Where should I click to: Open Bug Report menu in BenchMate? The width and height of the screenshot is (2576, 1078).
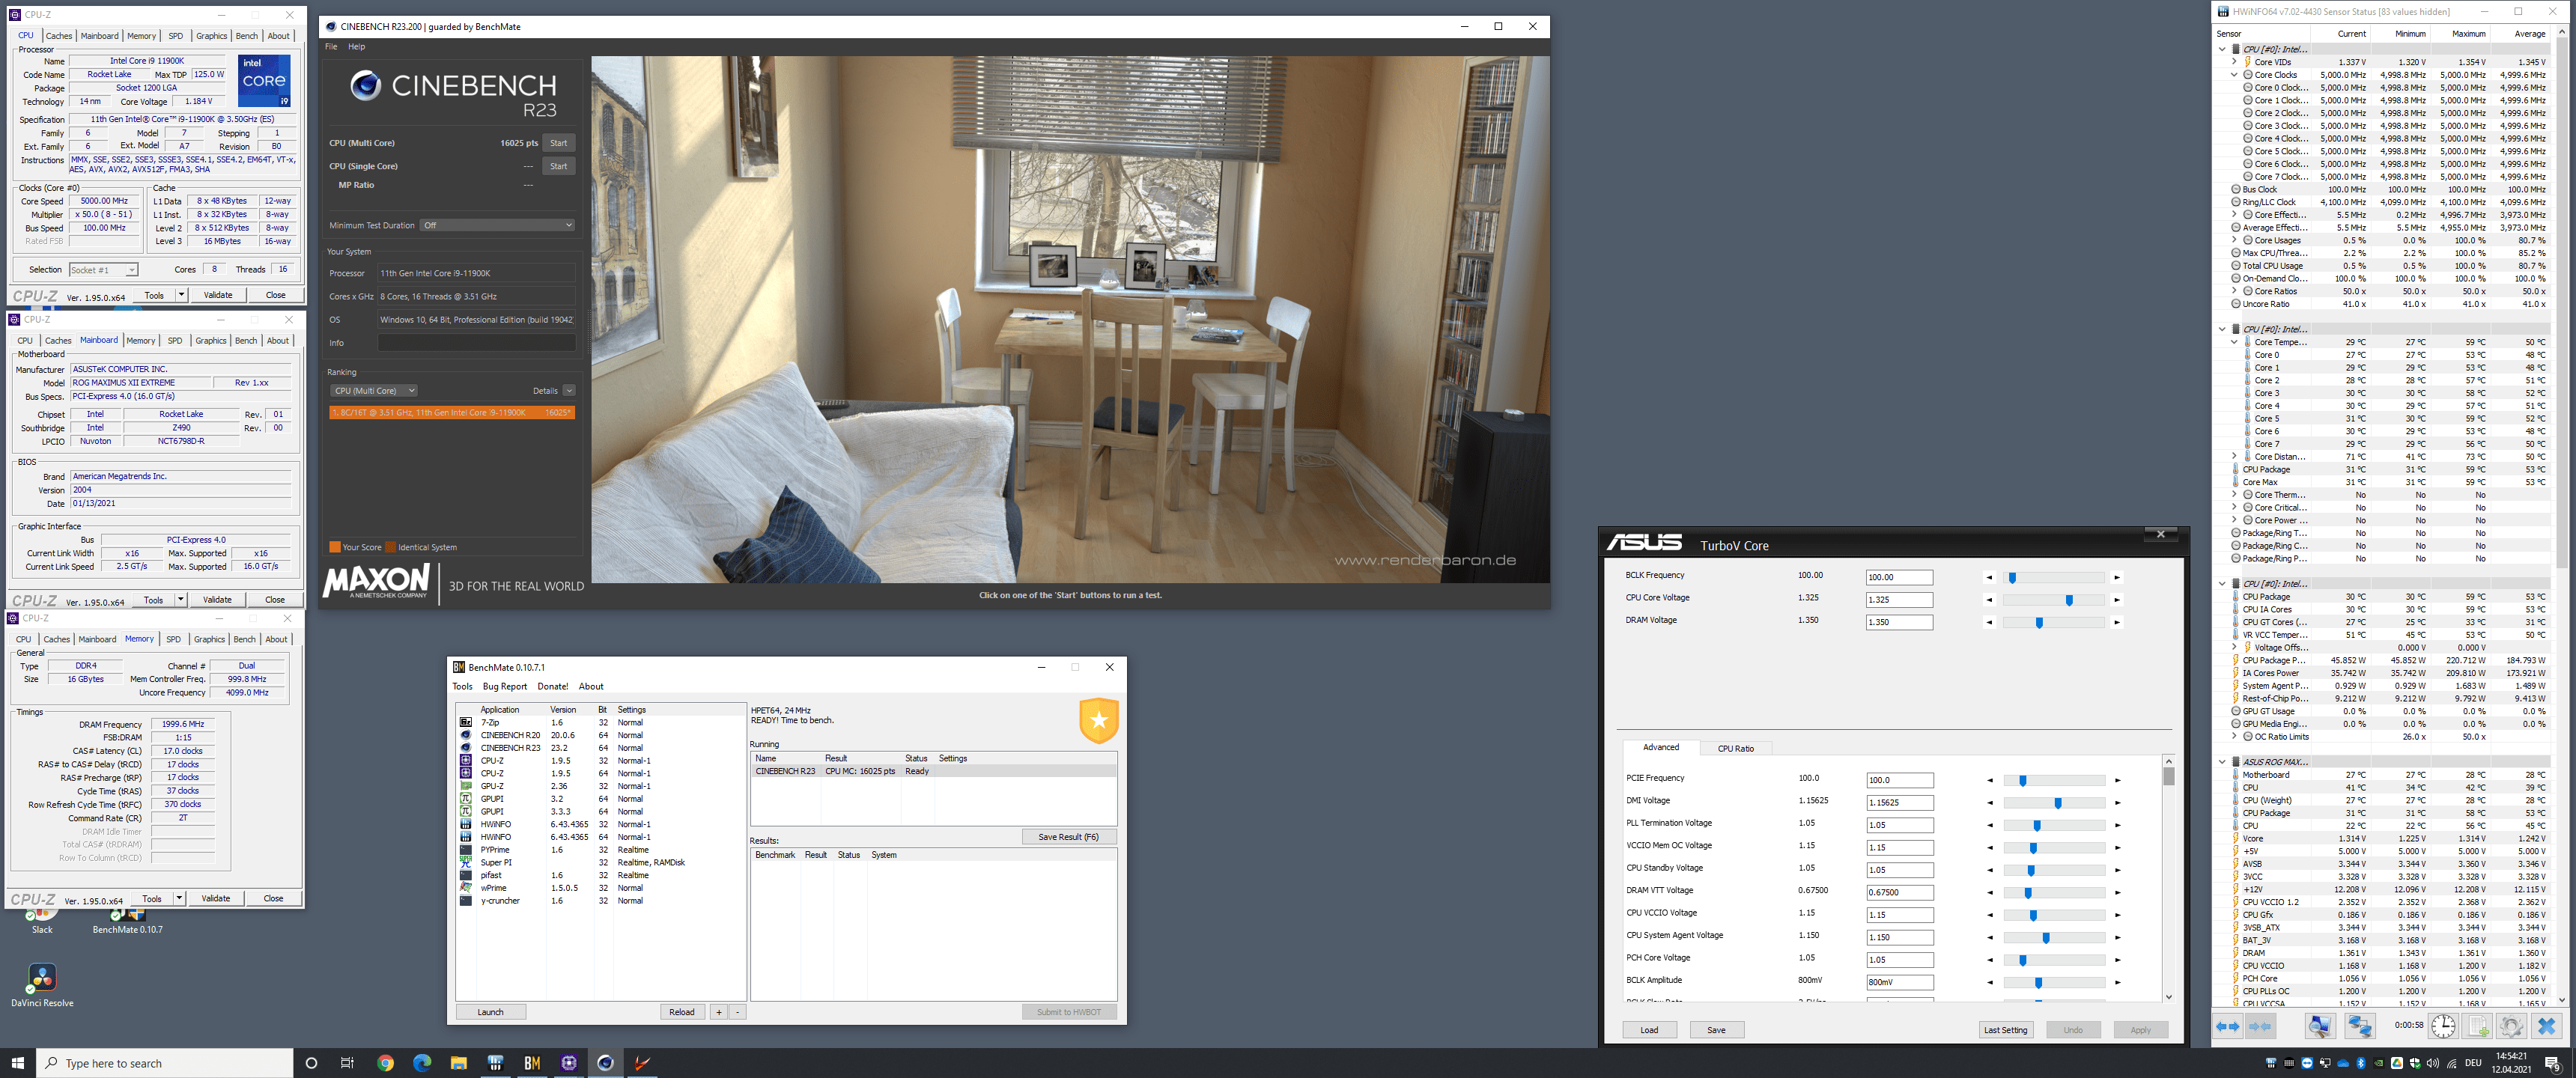(504, 687)
